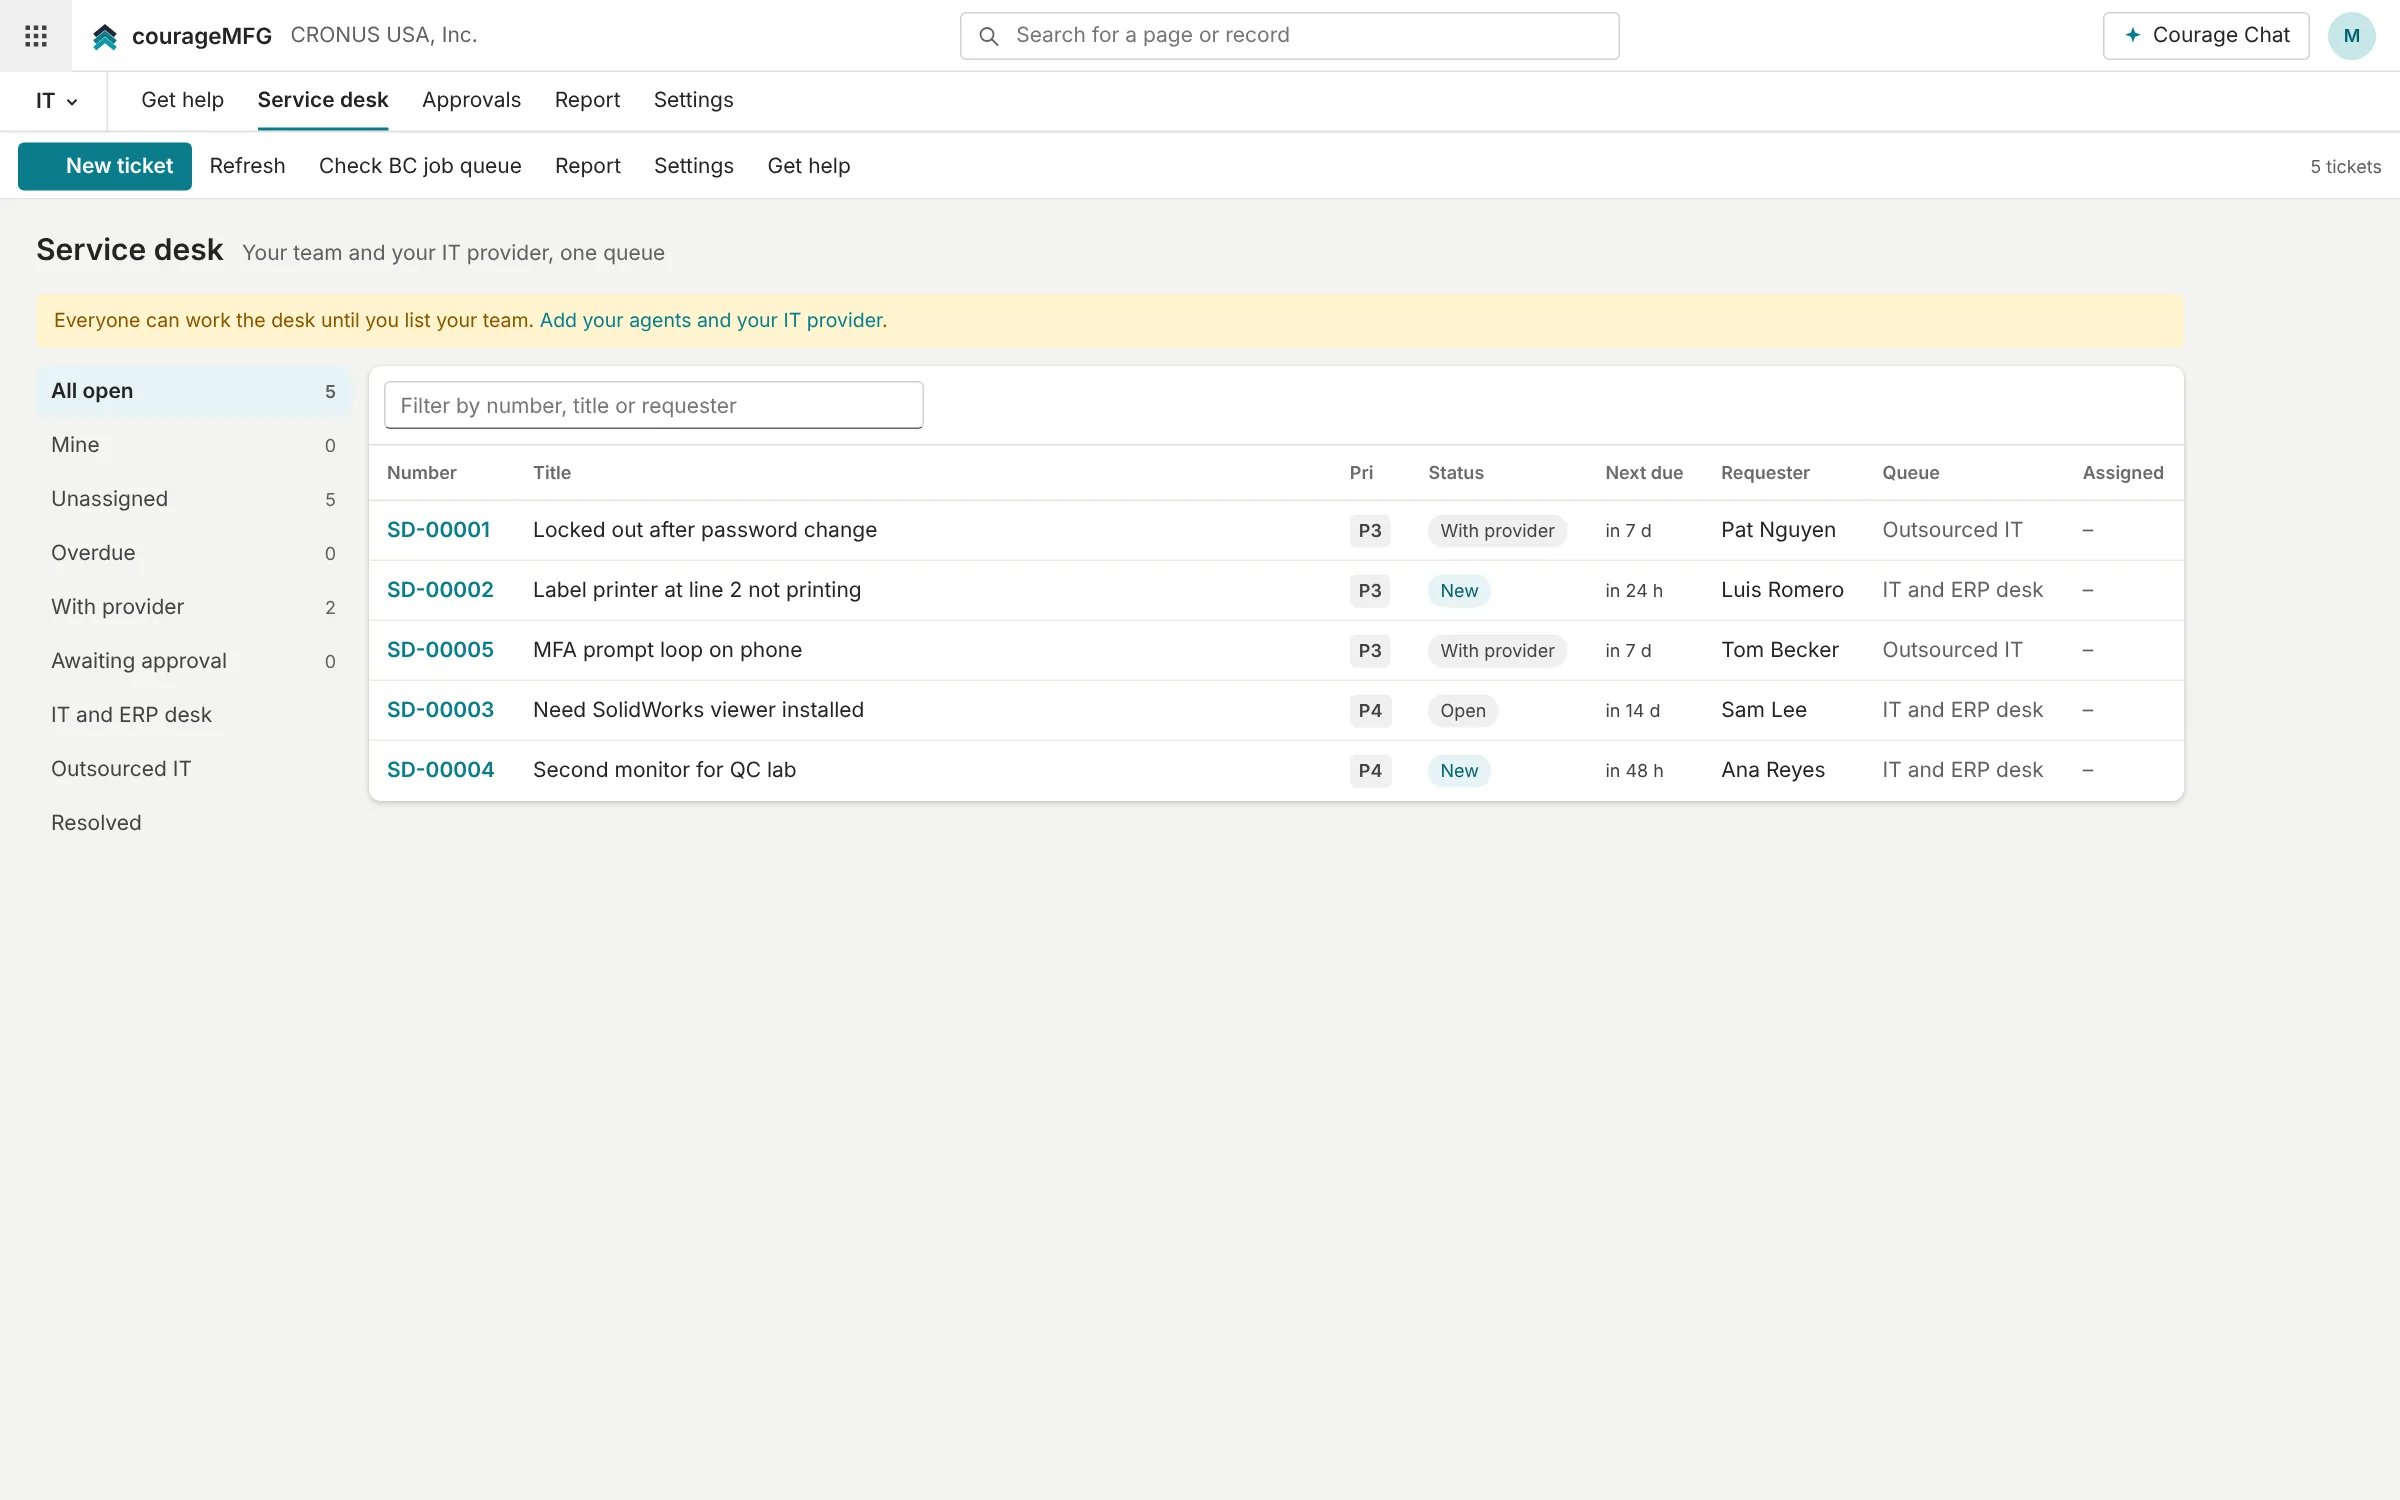Click title MFA prompt loop on phone
This screenshot has height=1500, width=2400.
point(667,650)
